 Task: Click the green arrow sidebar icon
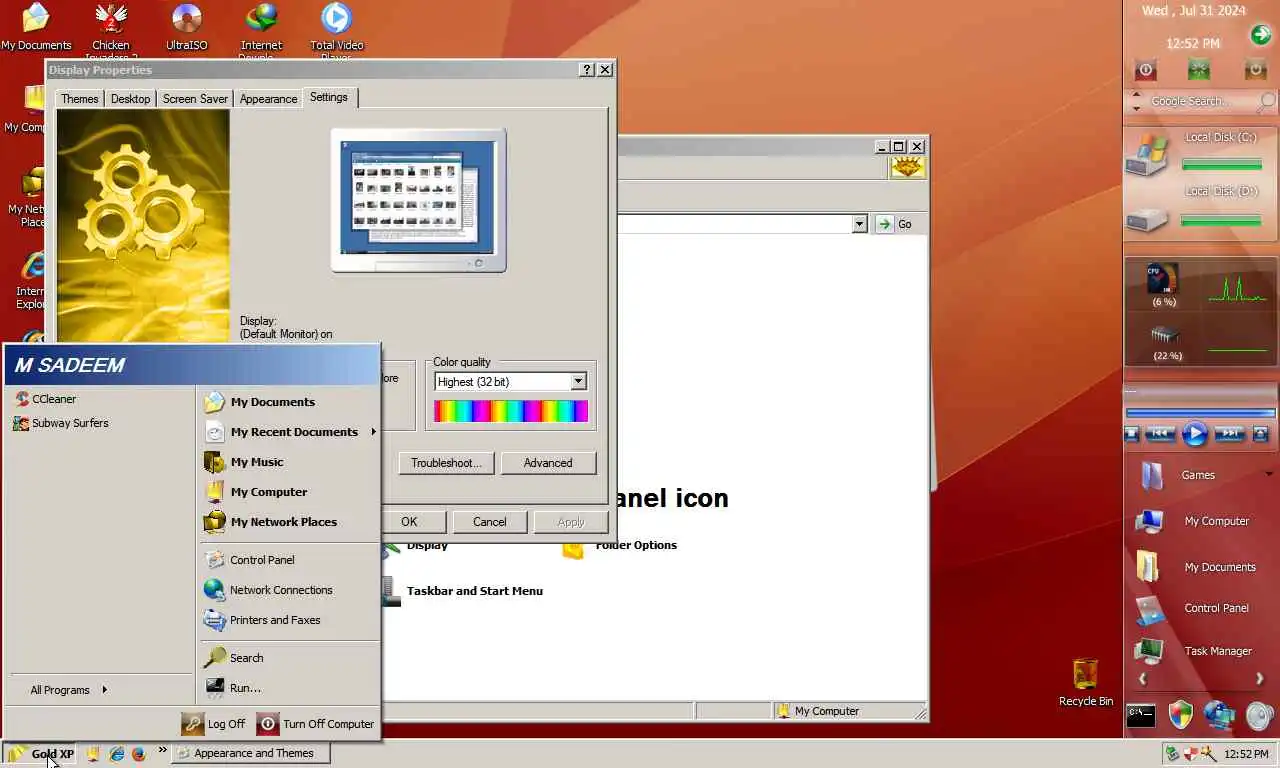[1260, 36]
